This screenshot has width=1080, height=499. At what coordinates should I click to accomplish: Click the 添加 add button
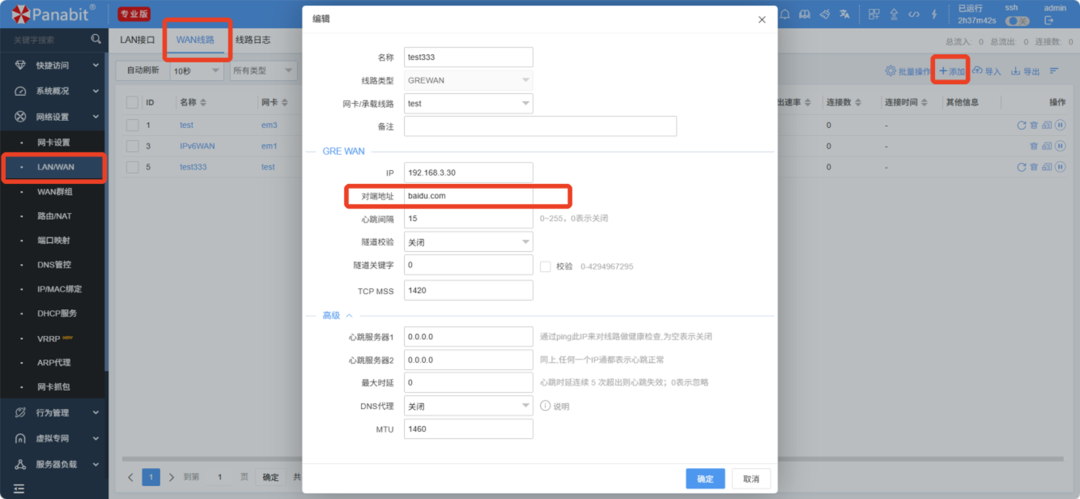[952, 71]
